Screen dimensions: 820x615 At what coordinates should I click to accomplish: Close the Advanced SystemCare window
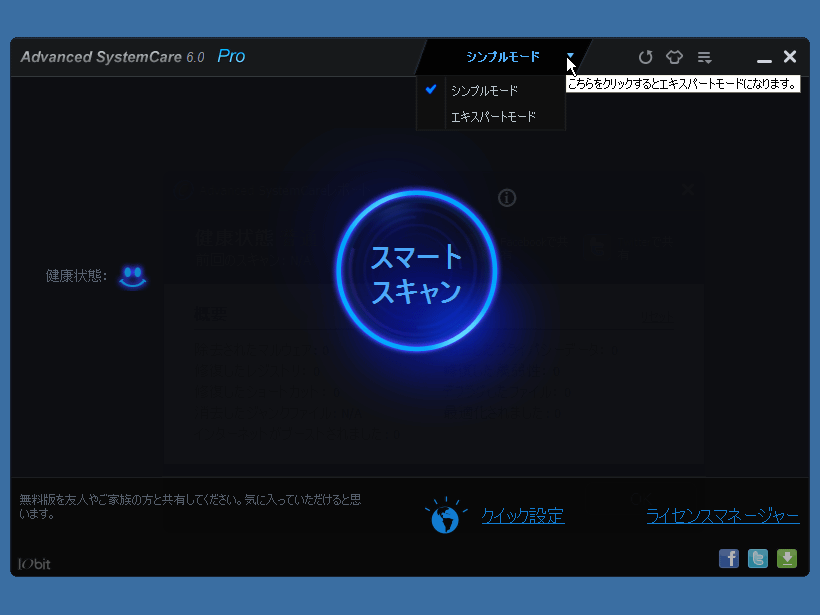(790, 56)
